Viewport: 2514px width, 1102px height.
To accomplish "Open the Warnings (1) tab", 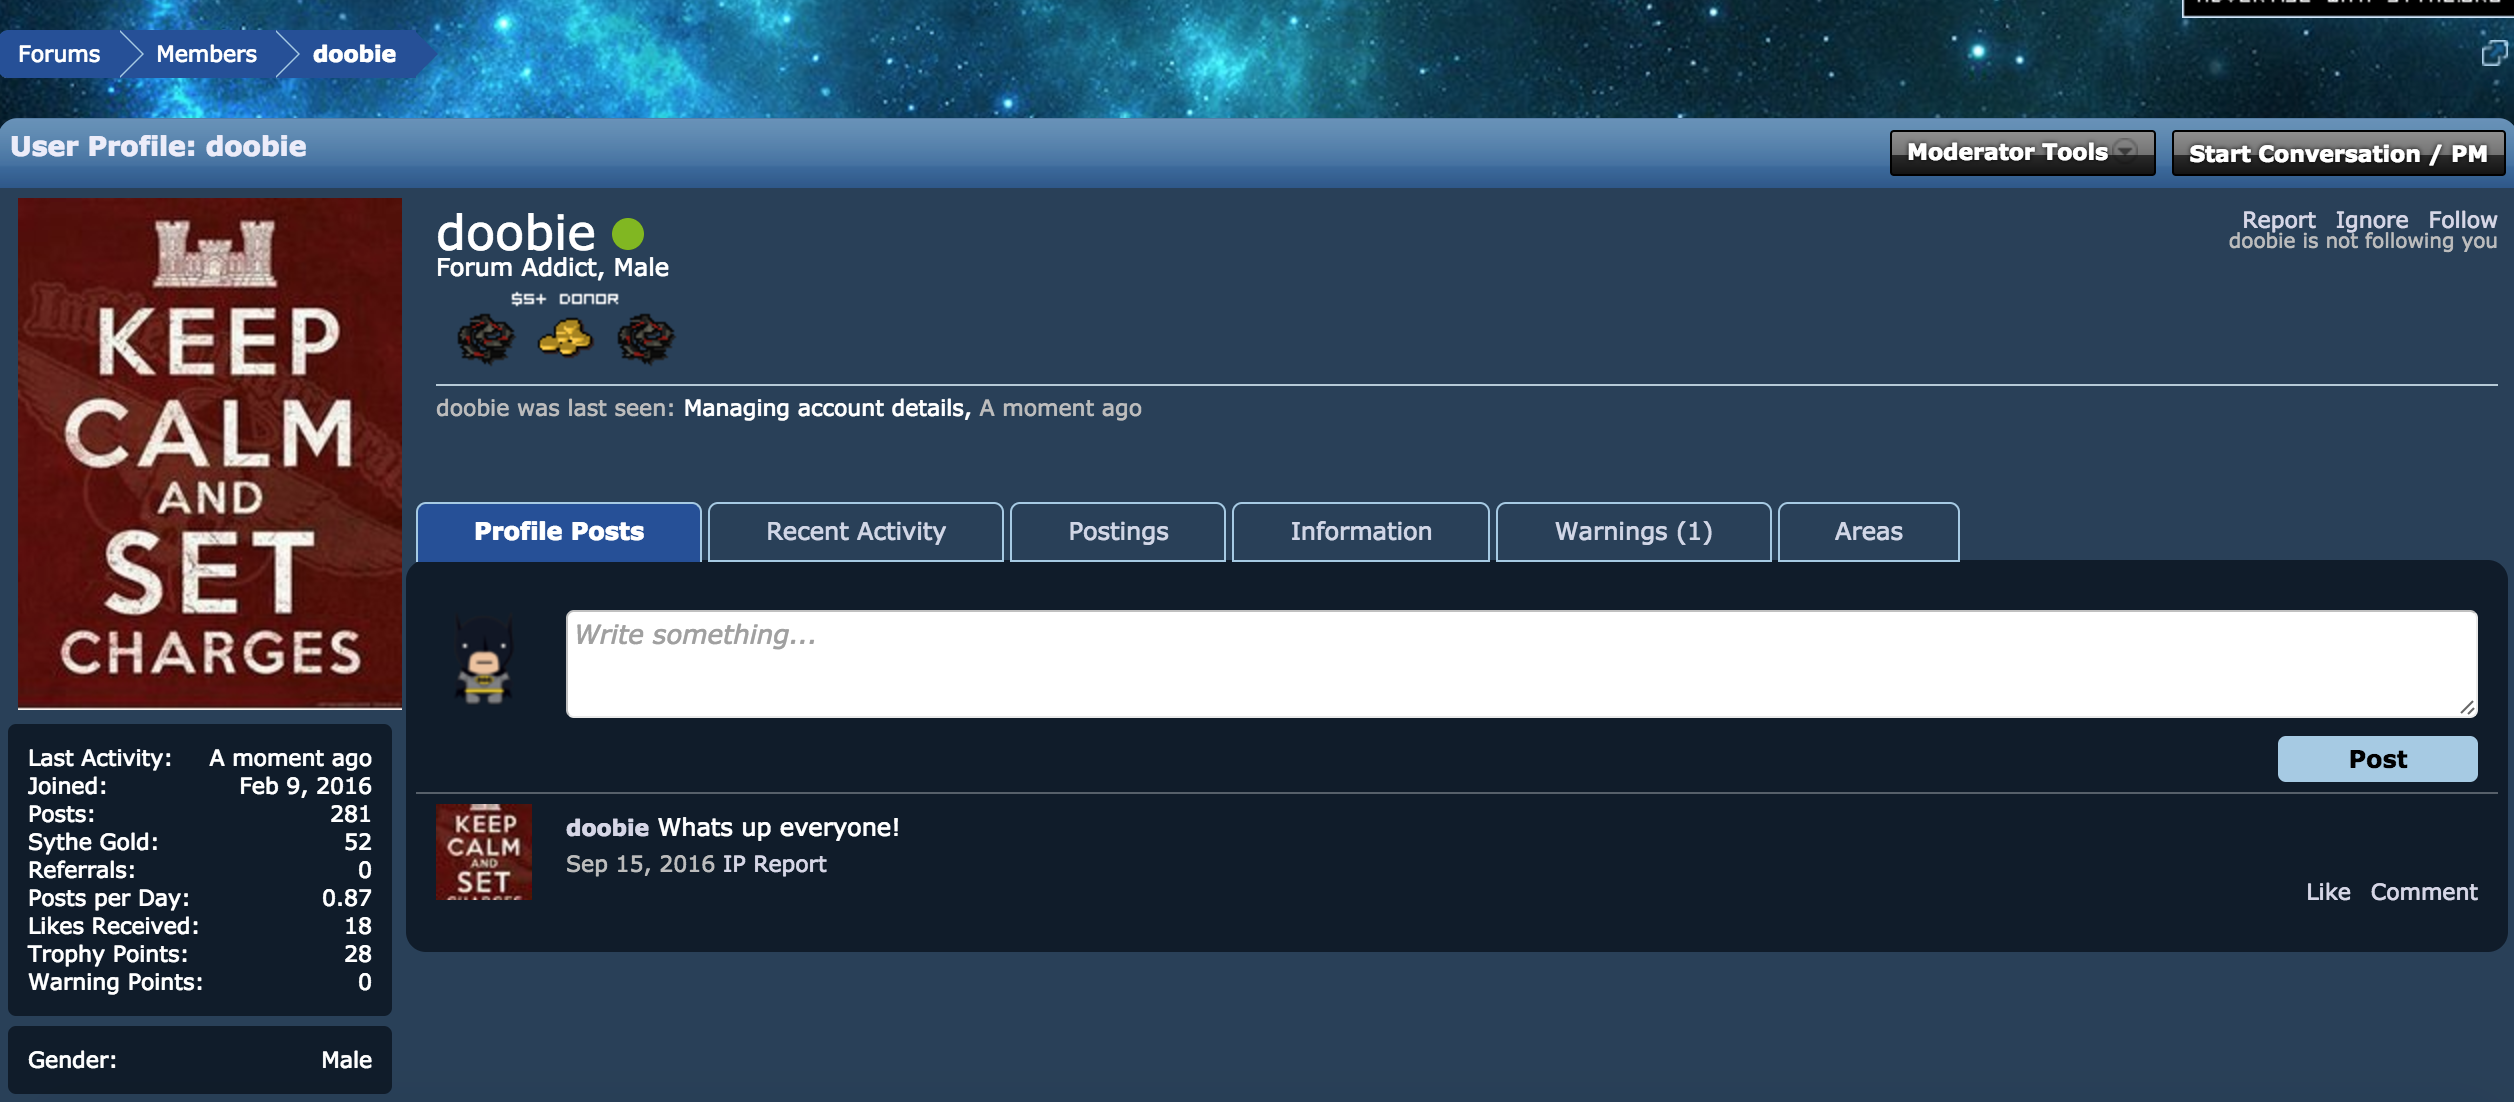I will (1633, 532).
